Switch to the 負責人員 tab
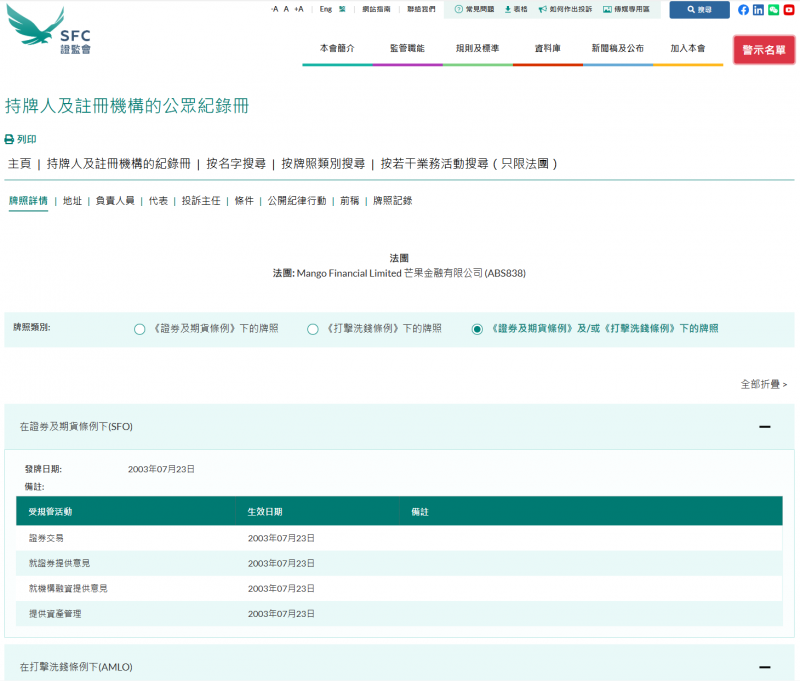Viewport: 800px width, 681px height. pos(115,201)
